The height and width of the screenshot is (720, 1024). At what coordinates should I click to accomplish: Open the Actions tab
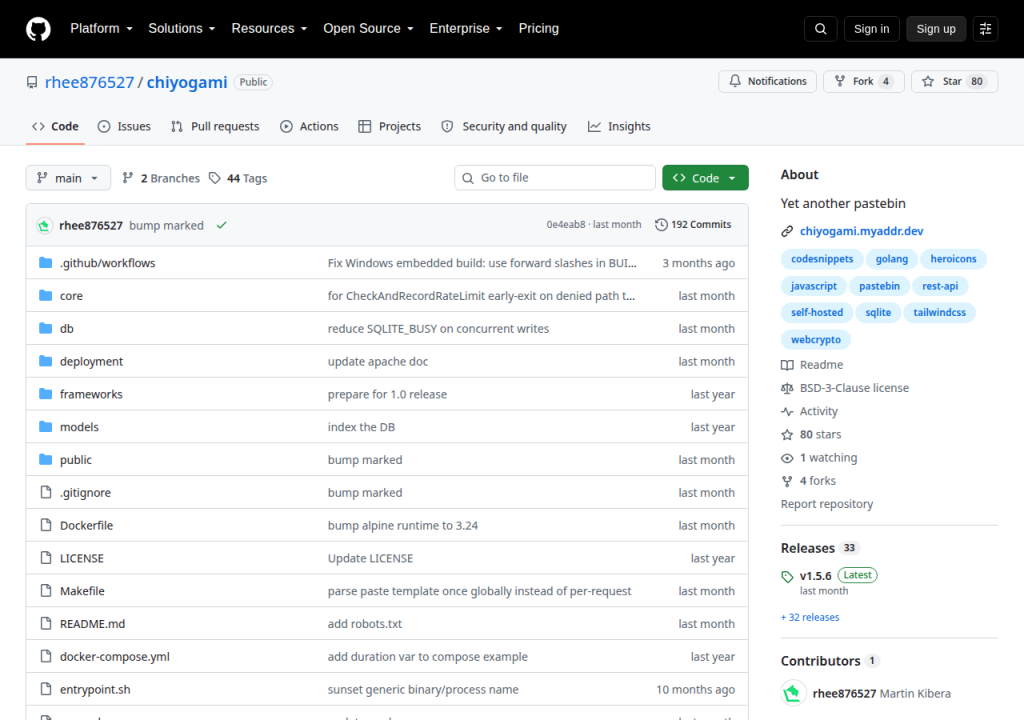pos(310,127)
